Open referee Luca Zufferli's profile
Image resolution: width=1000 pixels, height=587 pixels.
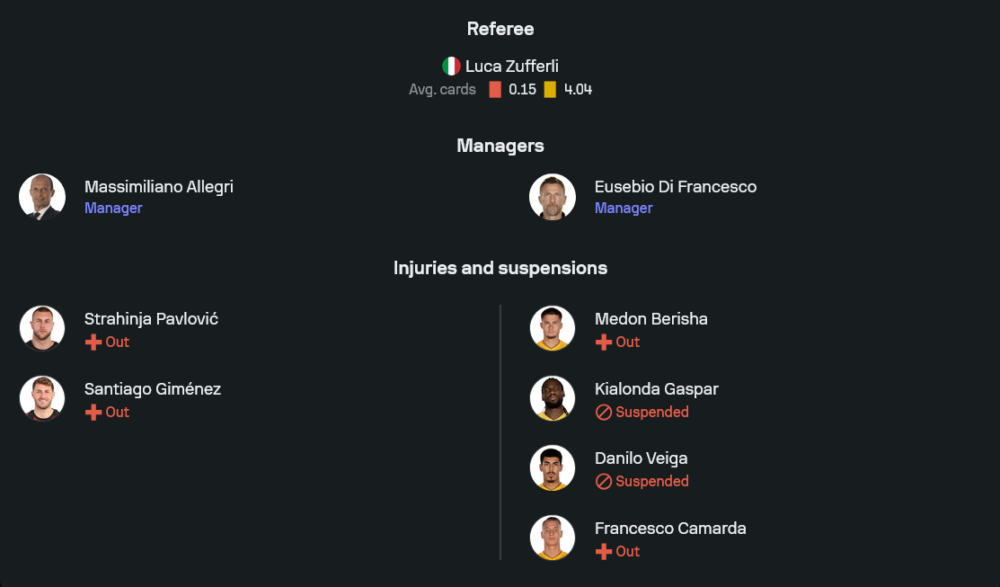(x=511, y=66)
